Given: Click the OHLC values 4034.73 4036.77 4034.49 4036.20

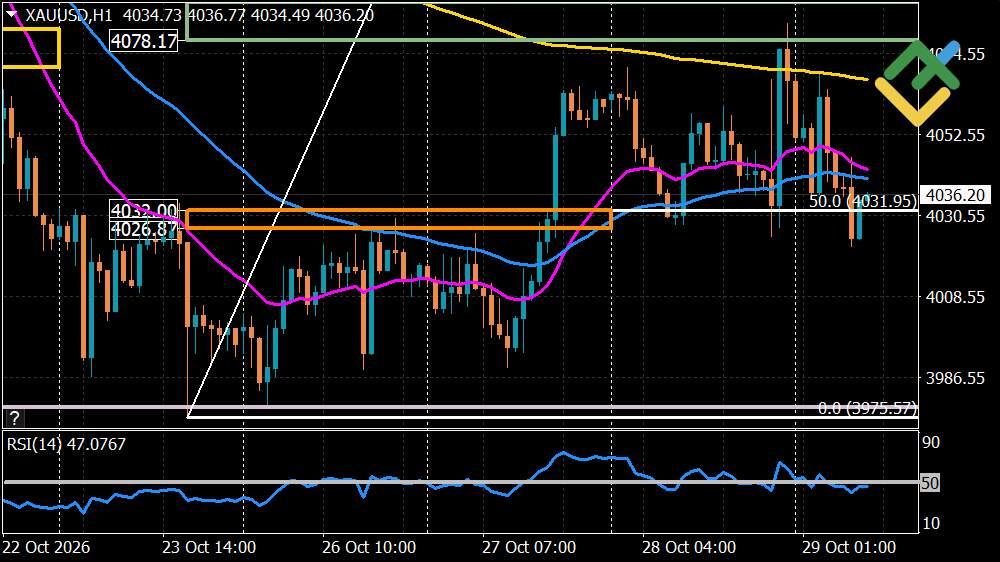Looking at the screenshot, I should [x=248, y=15].
